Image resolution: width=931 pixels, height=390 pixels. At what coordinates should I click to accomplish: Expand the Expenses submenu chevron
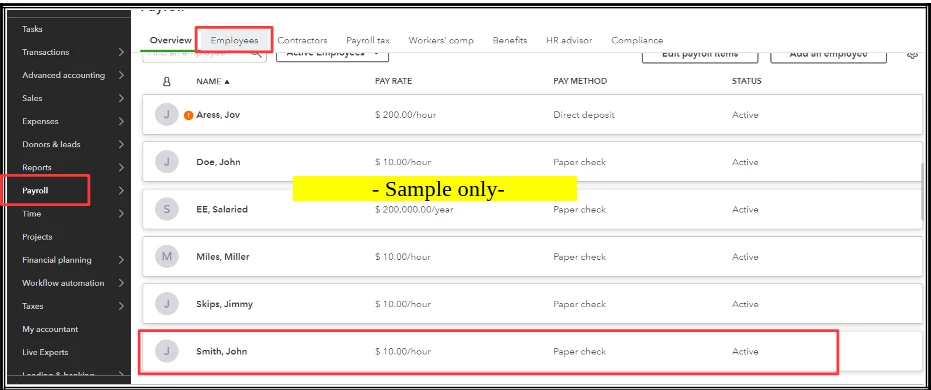tap(121, 122)
